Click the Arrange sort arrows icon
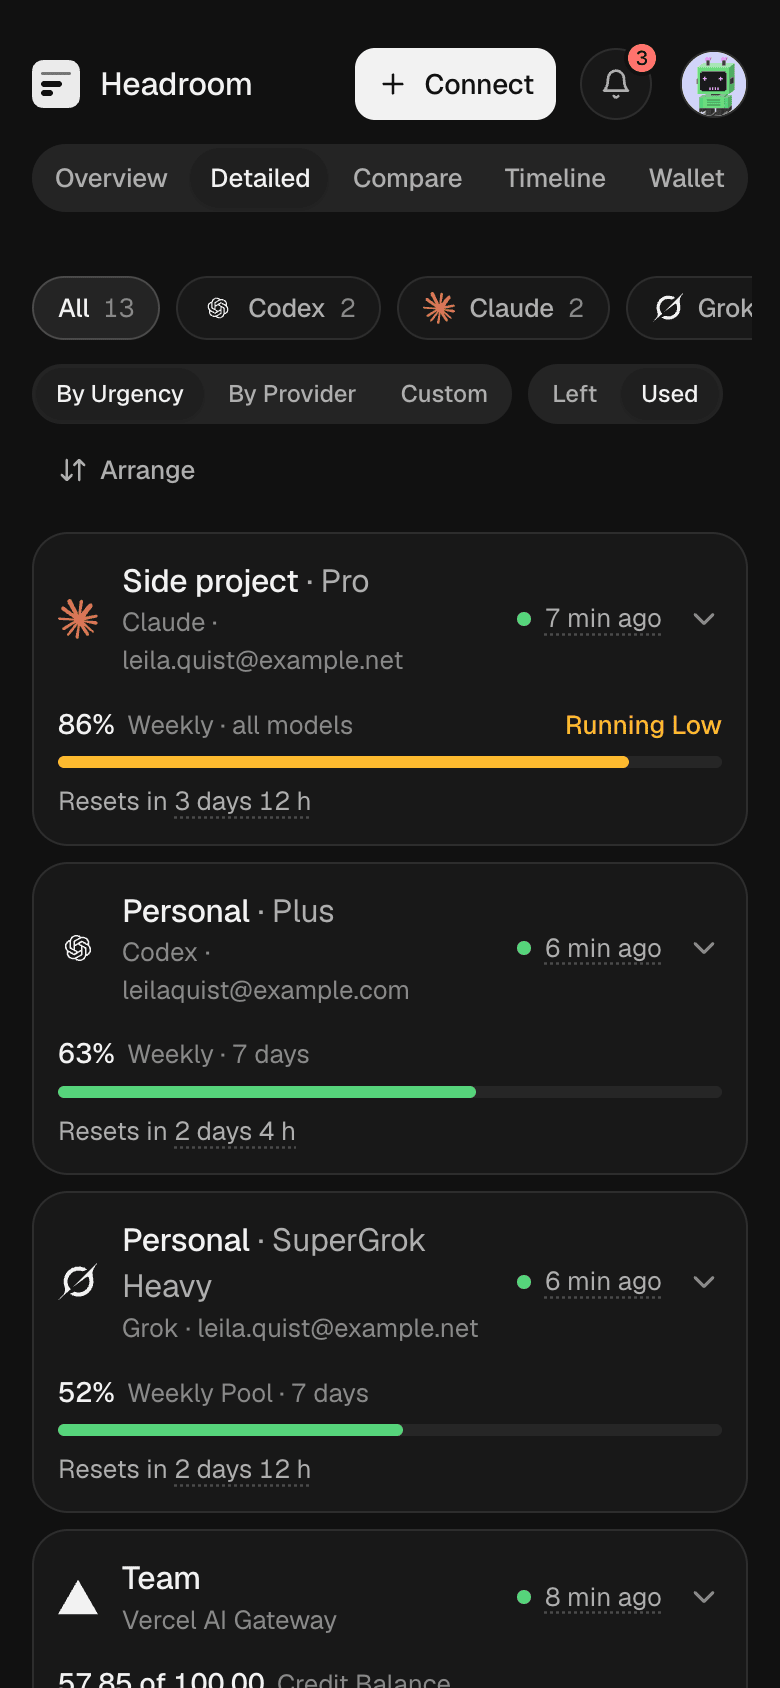 point(73,470)
